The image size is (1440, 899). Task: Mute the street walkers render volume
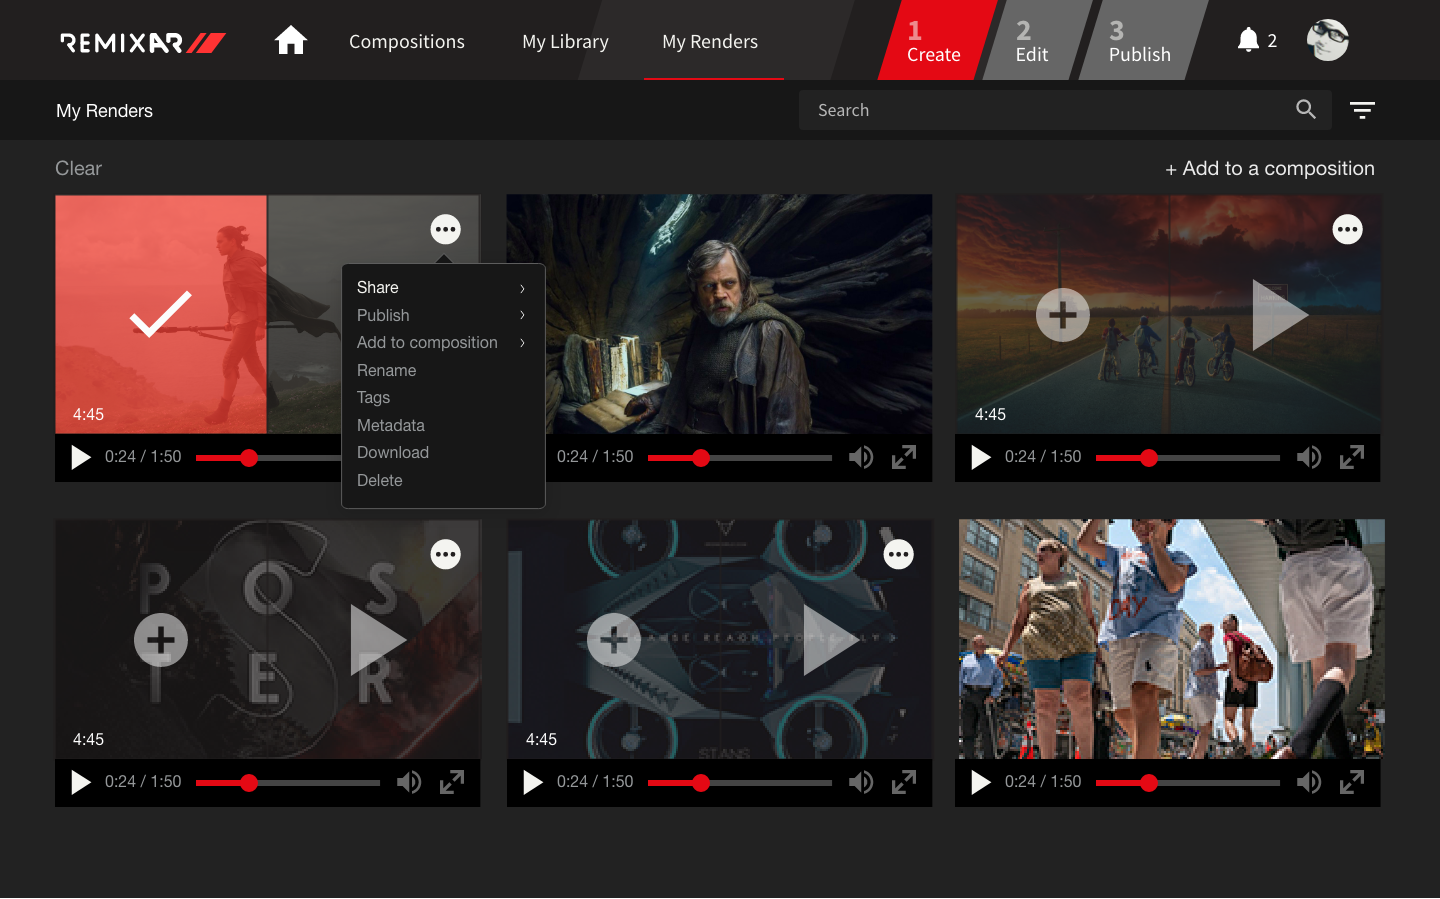tap(1309, 782)
